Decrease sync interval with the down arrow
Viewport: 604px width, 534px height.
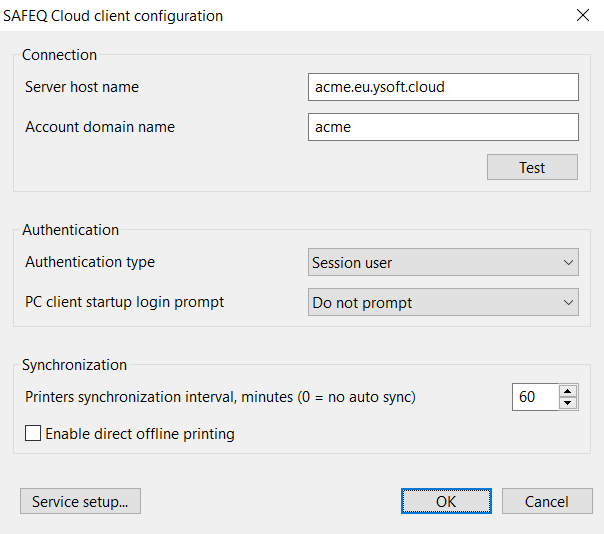pos(568,403)
